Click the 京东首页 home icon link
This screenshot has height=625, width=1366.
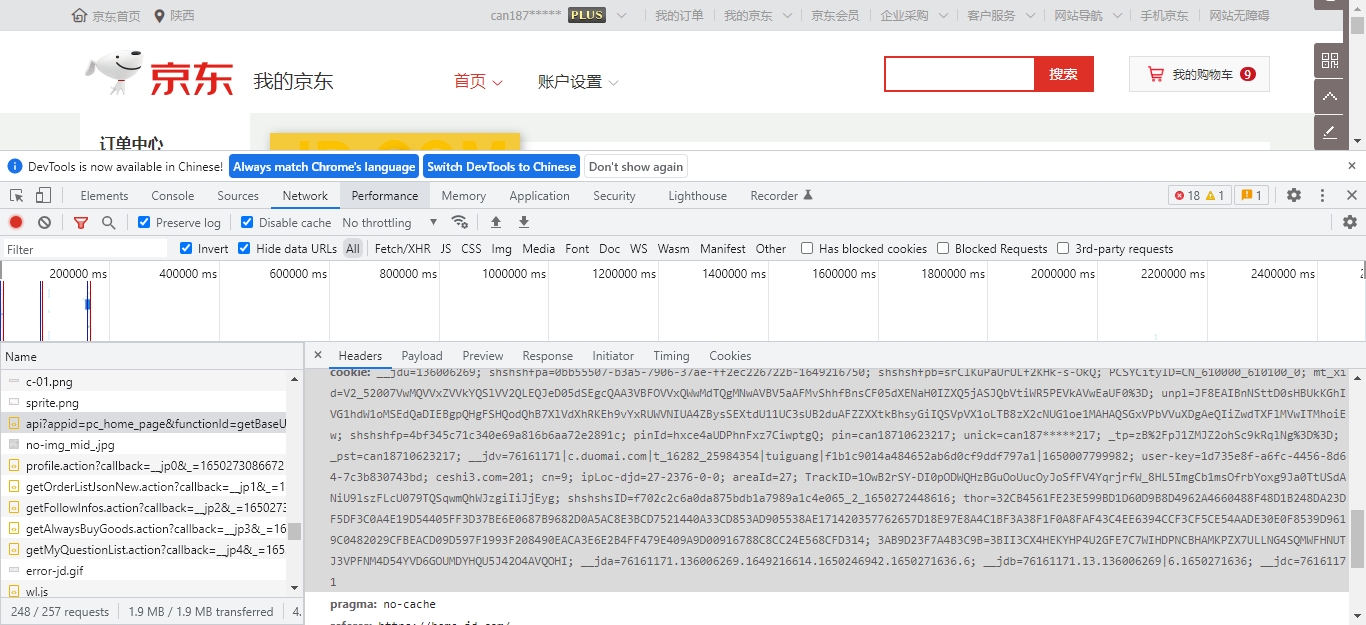click(107, 16)
